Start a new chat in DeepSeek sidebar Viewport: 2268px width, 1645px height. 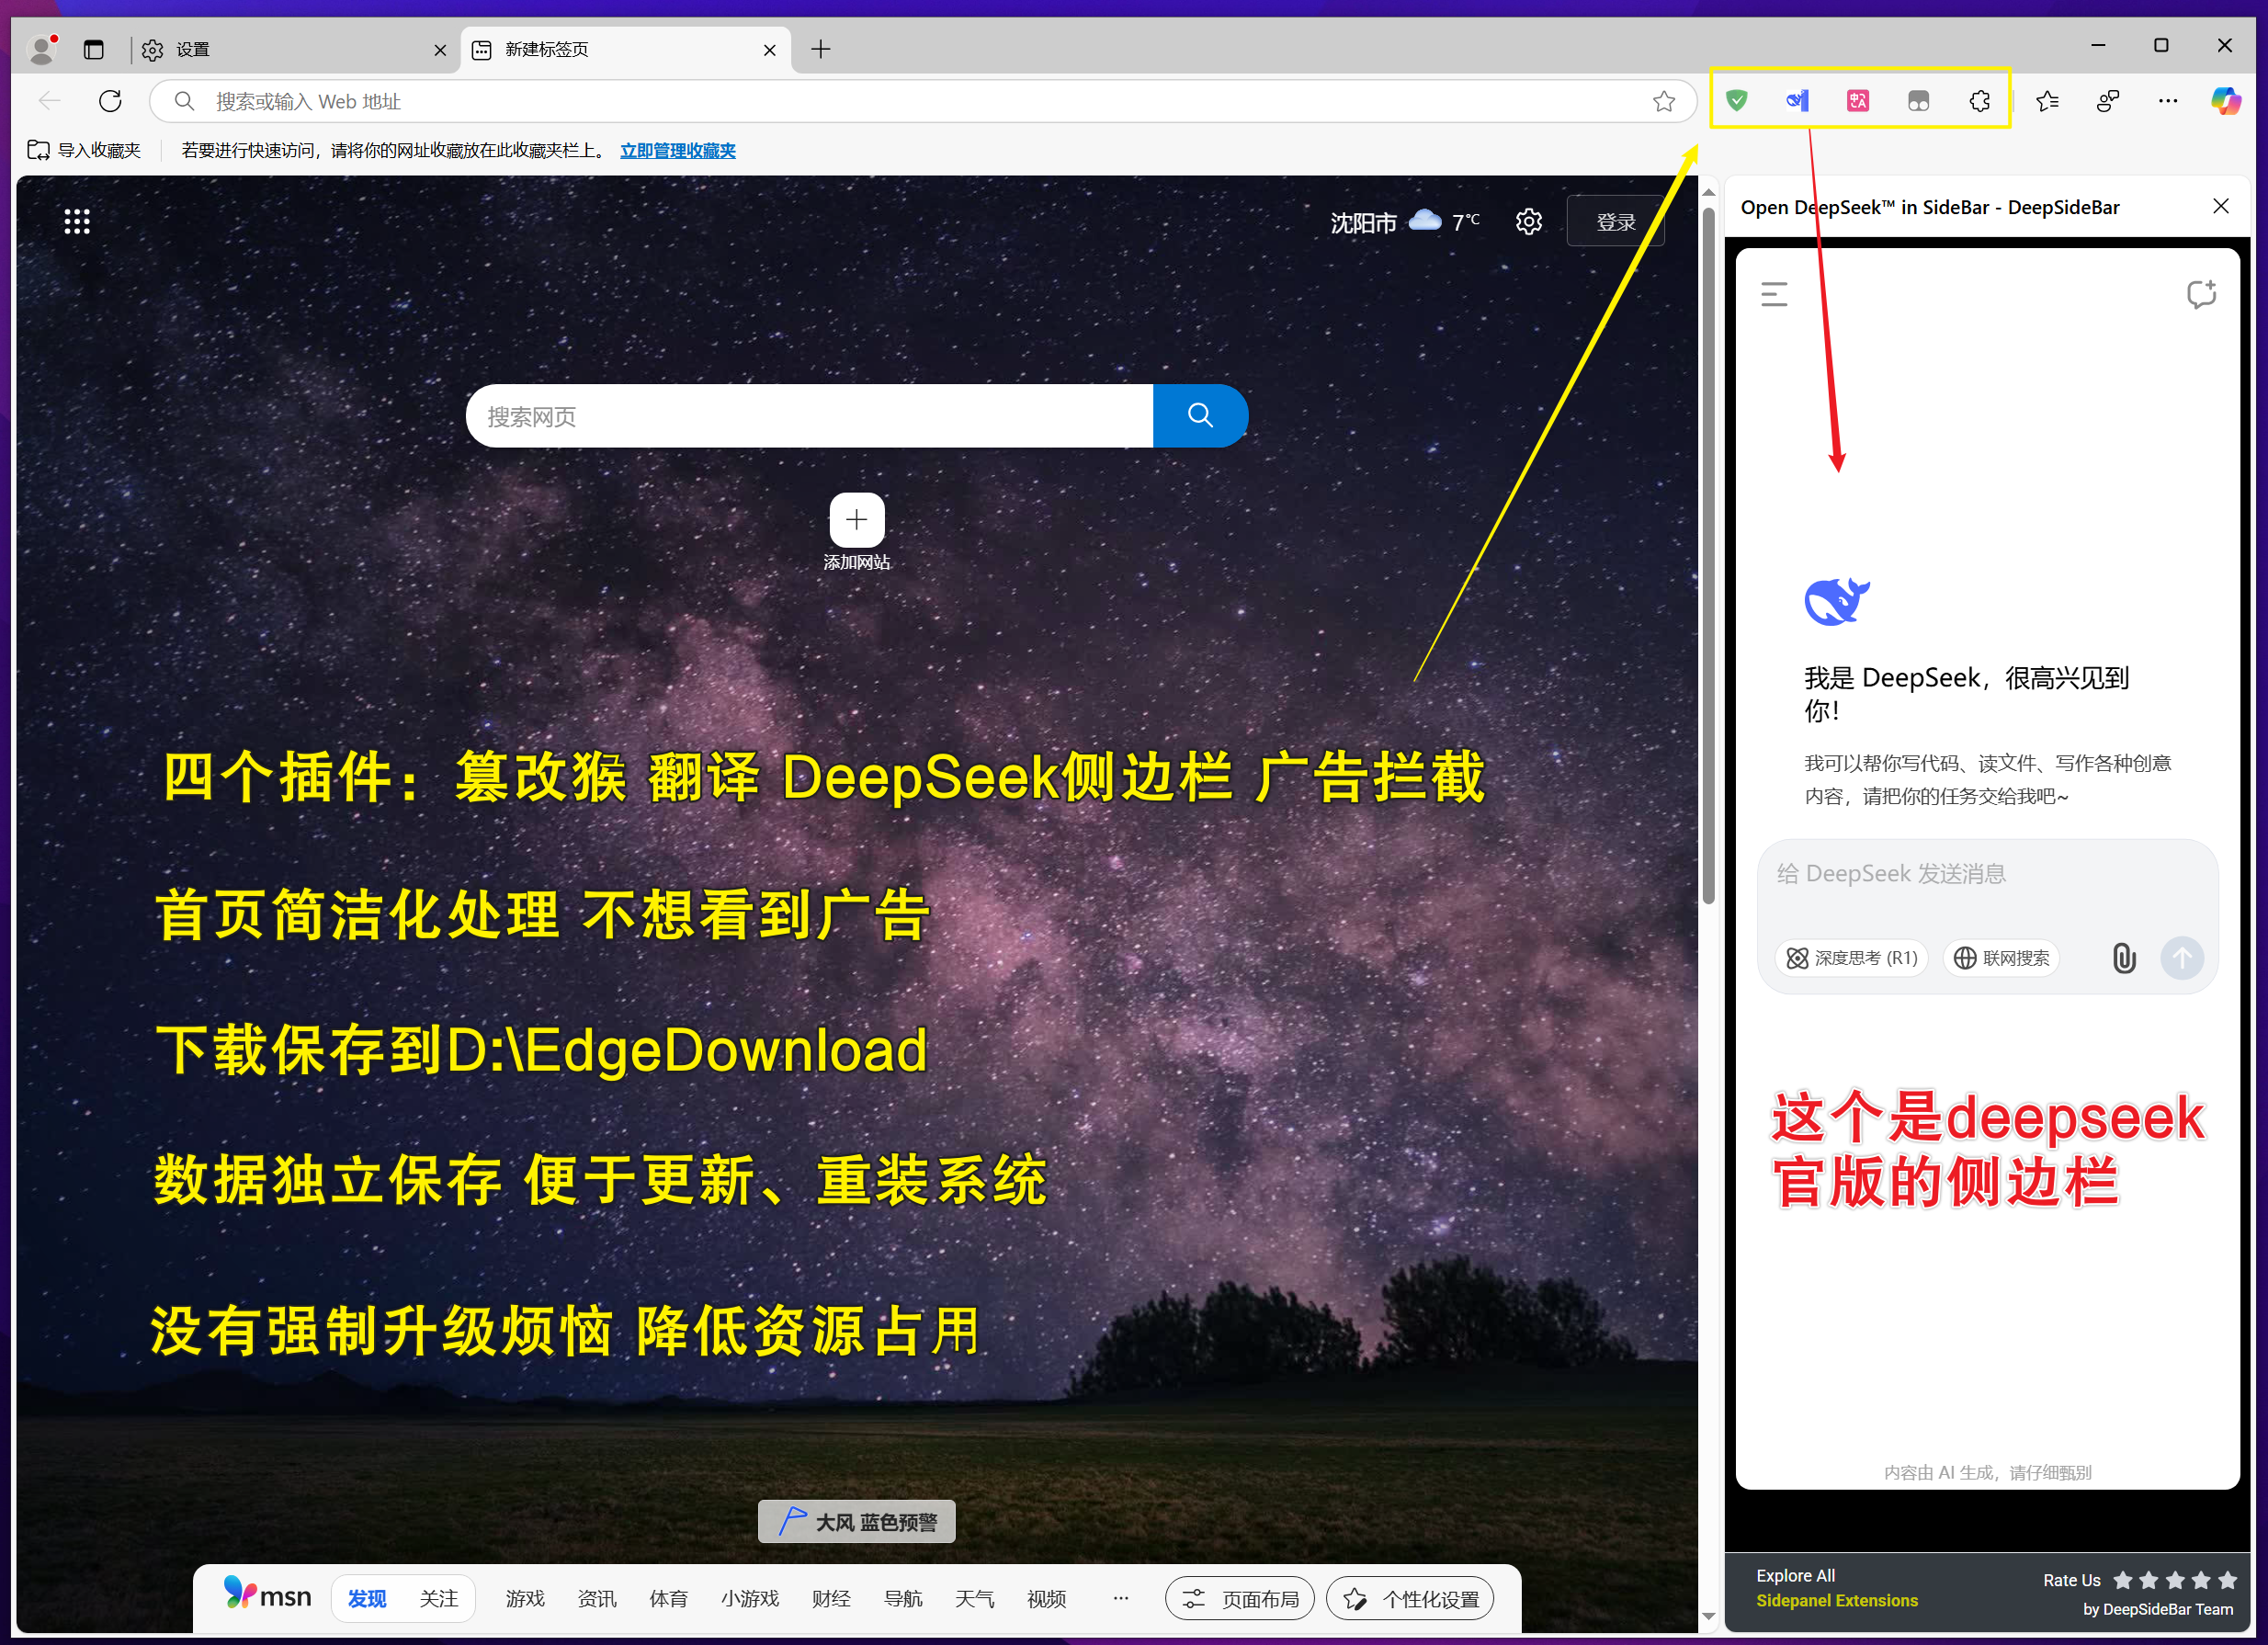2202,294
